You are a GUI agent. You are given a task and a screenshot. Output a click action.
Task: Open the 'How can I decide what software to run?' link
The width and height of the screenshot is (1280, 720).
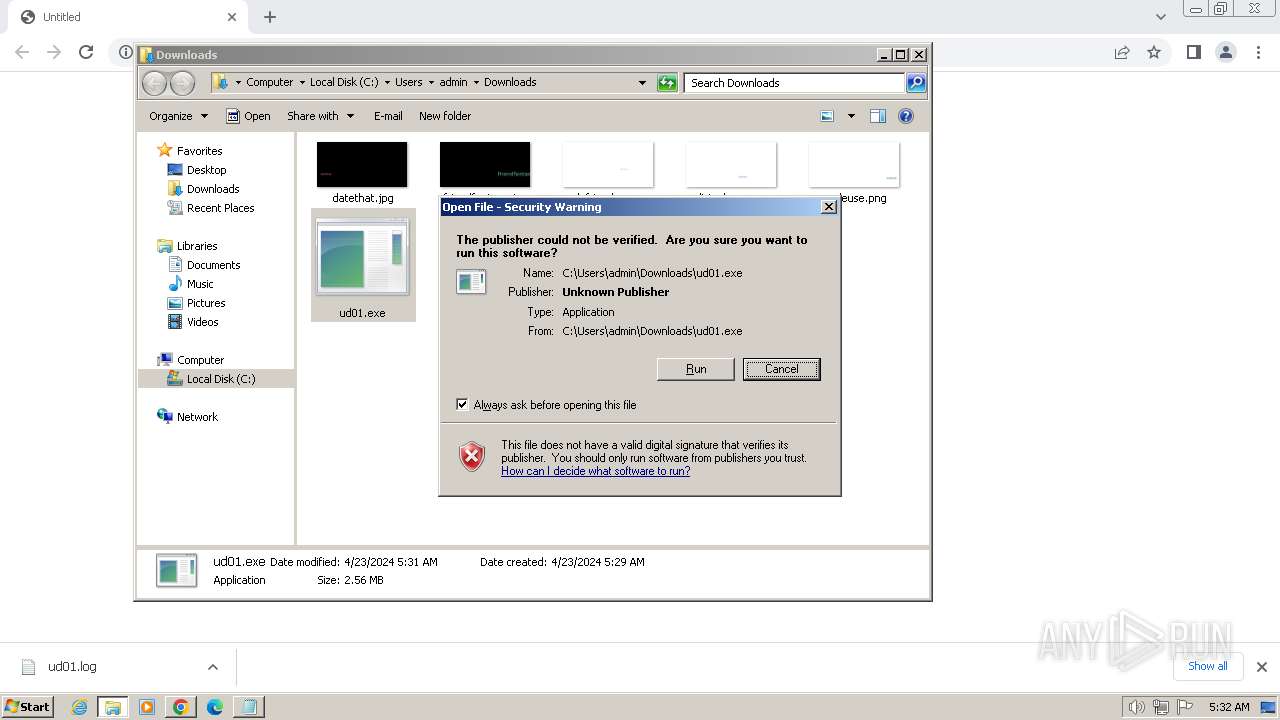(x=595, y=471)
